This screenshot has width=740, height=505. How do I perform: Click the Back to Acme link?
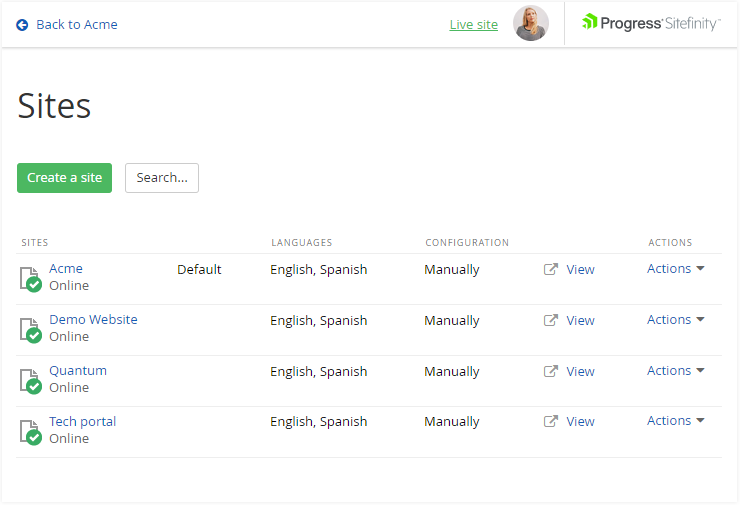(76, 25)
